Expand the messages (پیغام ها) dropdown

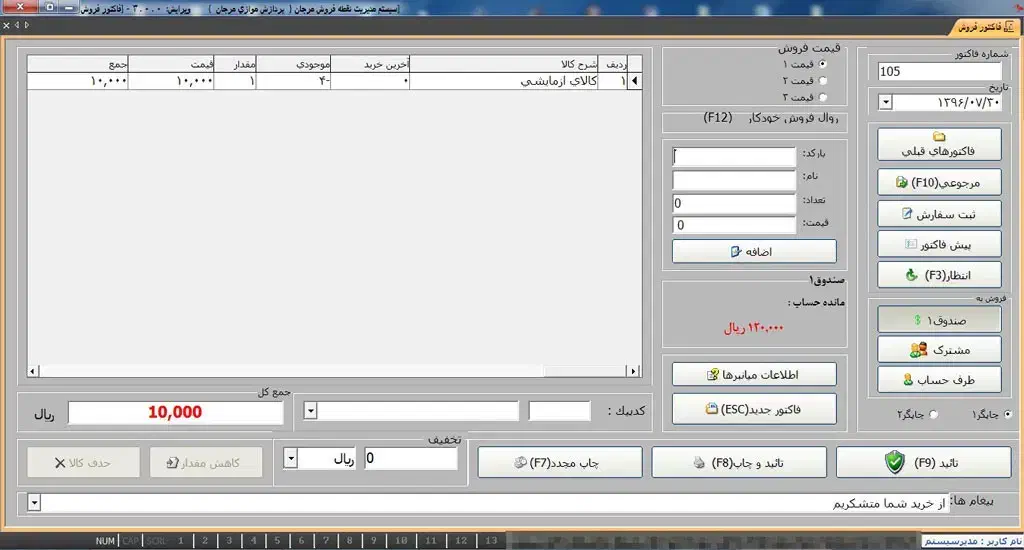pyautogui.click(x=36, y=502)
